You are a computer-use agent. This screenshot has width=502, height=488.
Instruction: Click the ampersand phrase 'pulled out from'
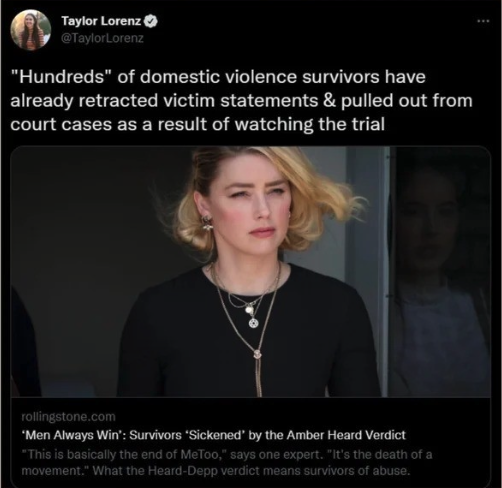click(x=398, y=101)
